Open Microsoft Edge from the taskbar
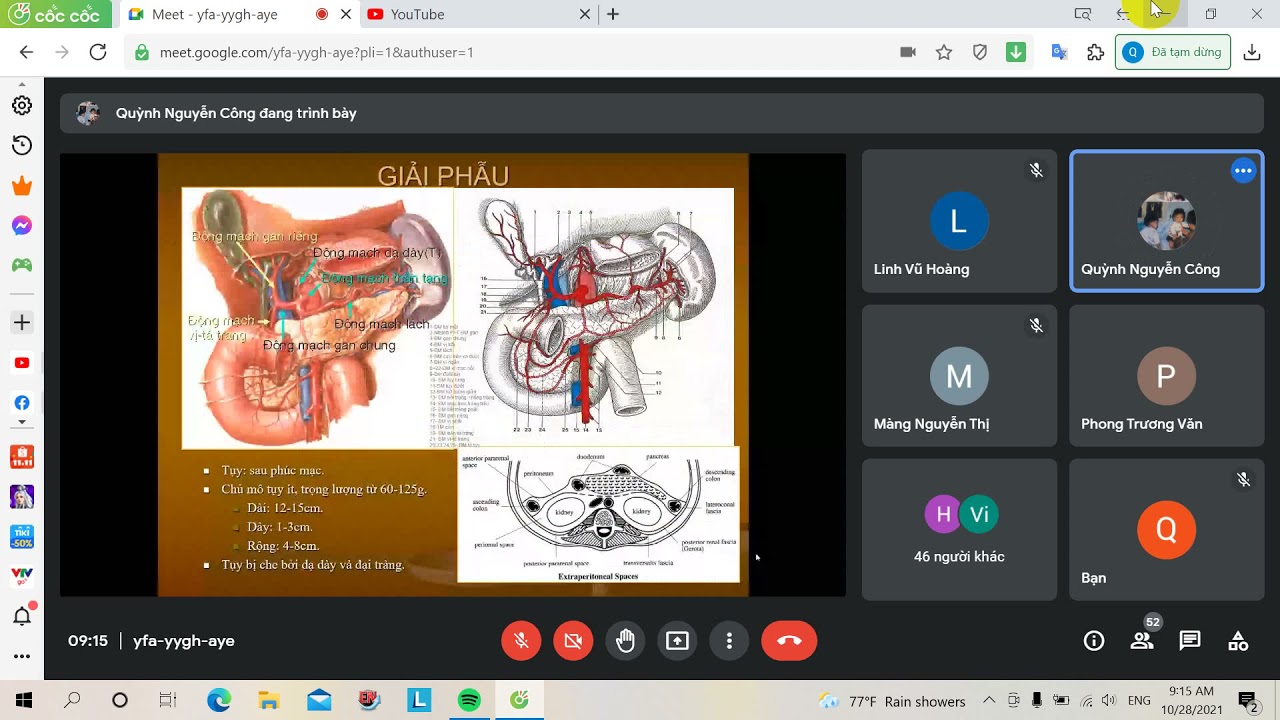The height and width of the screenshot is (720, 1280). pyautogui.click(x=219, y=700)
